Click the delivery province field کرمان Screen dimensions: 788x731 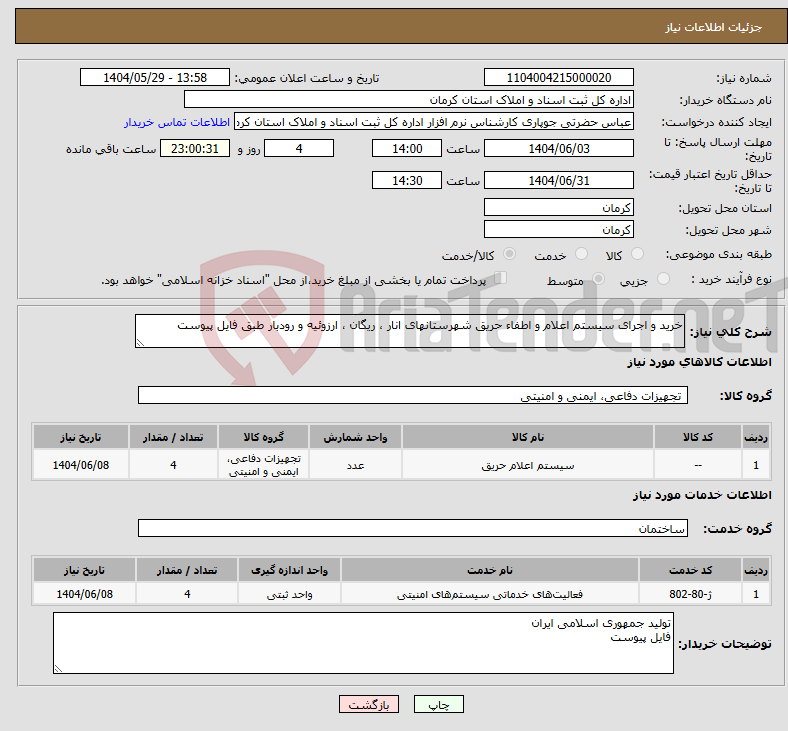pyautogui.click(x=558, y=207)
